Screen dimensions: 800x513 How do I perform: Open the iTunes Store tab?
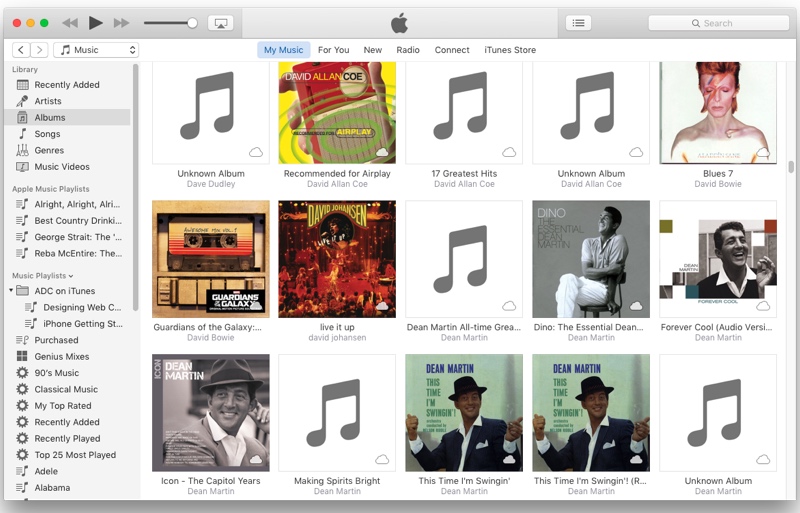pyautogui.click(x=510, y=50)
